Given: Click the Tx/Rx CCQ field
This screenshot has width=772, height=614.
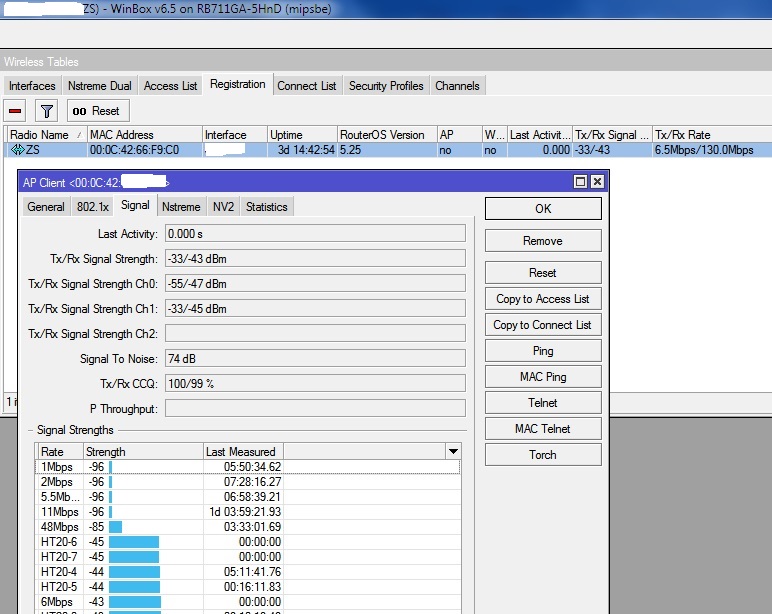Looking at the screenshot, I should point(315,384).
